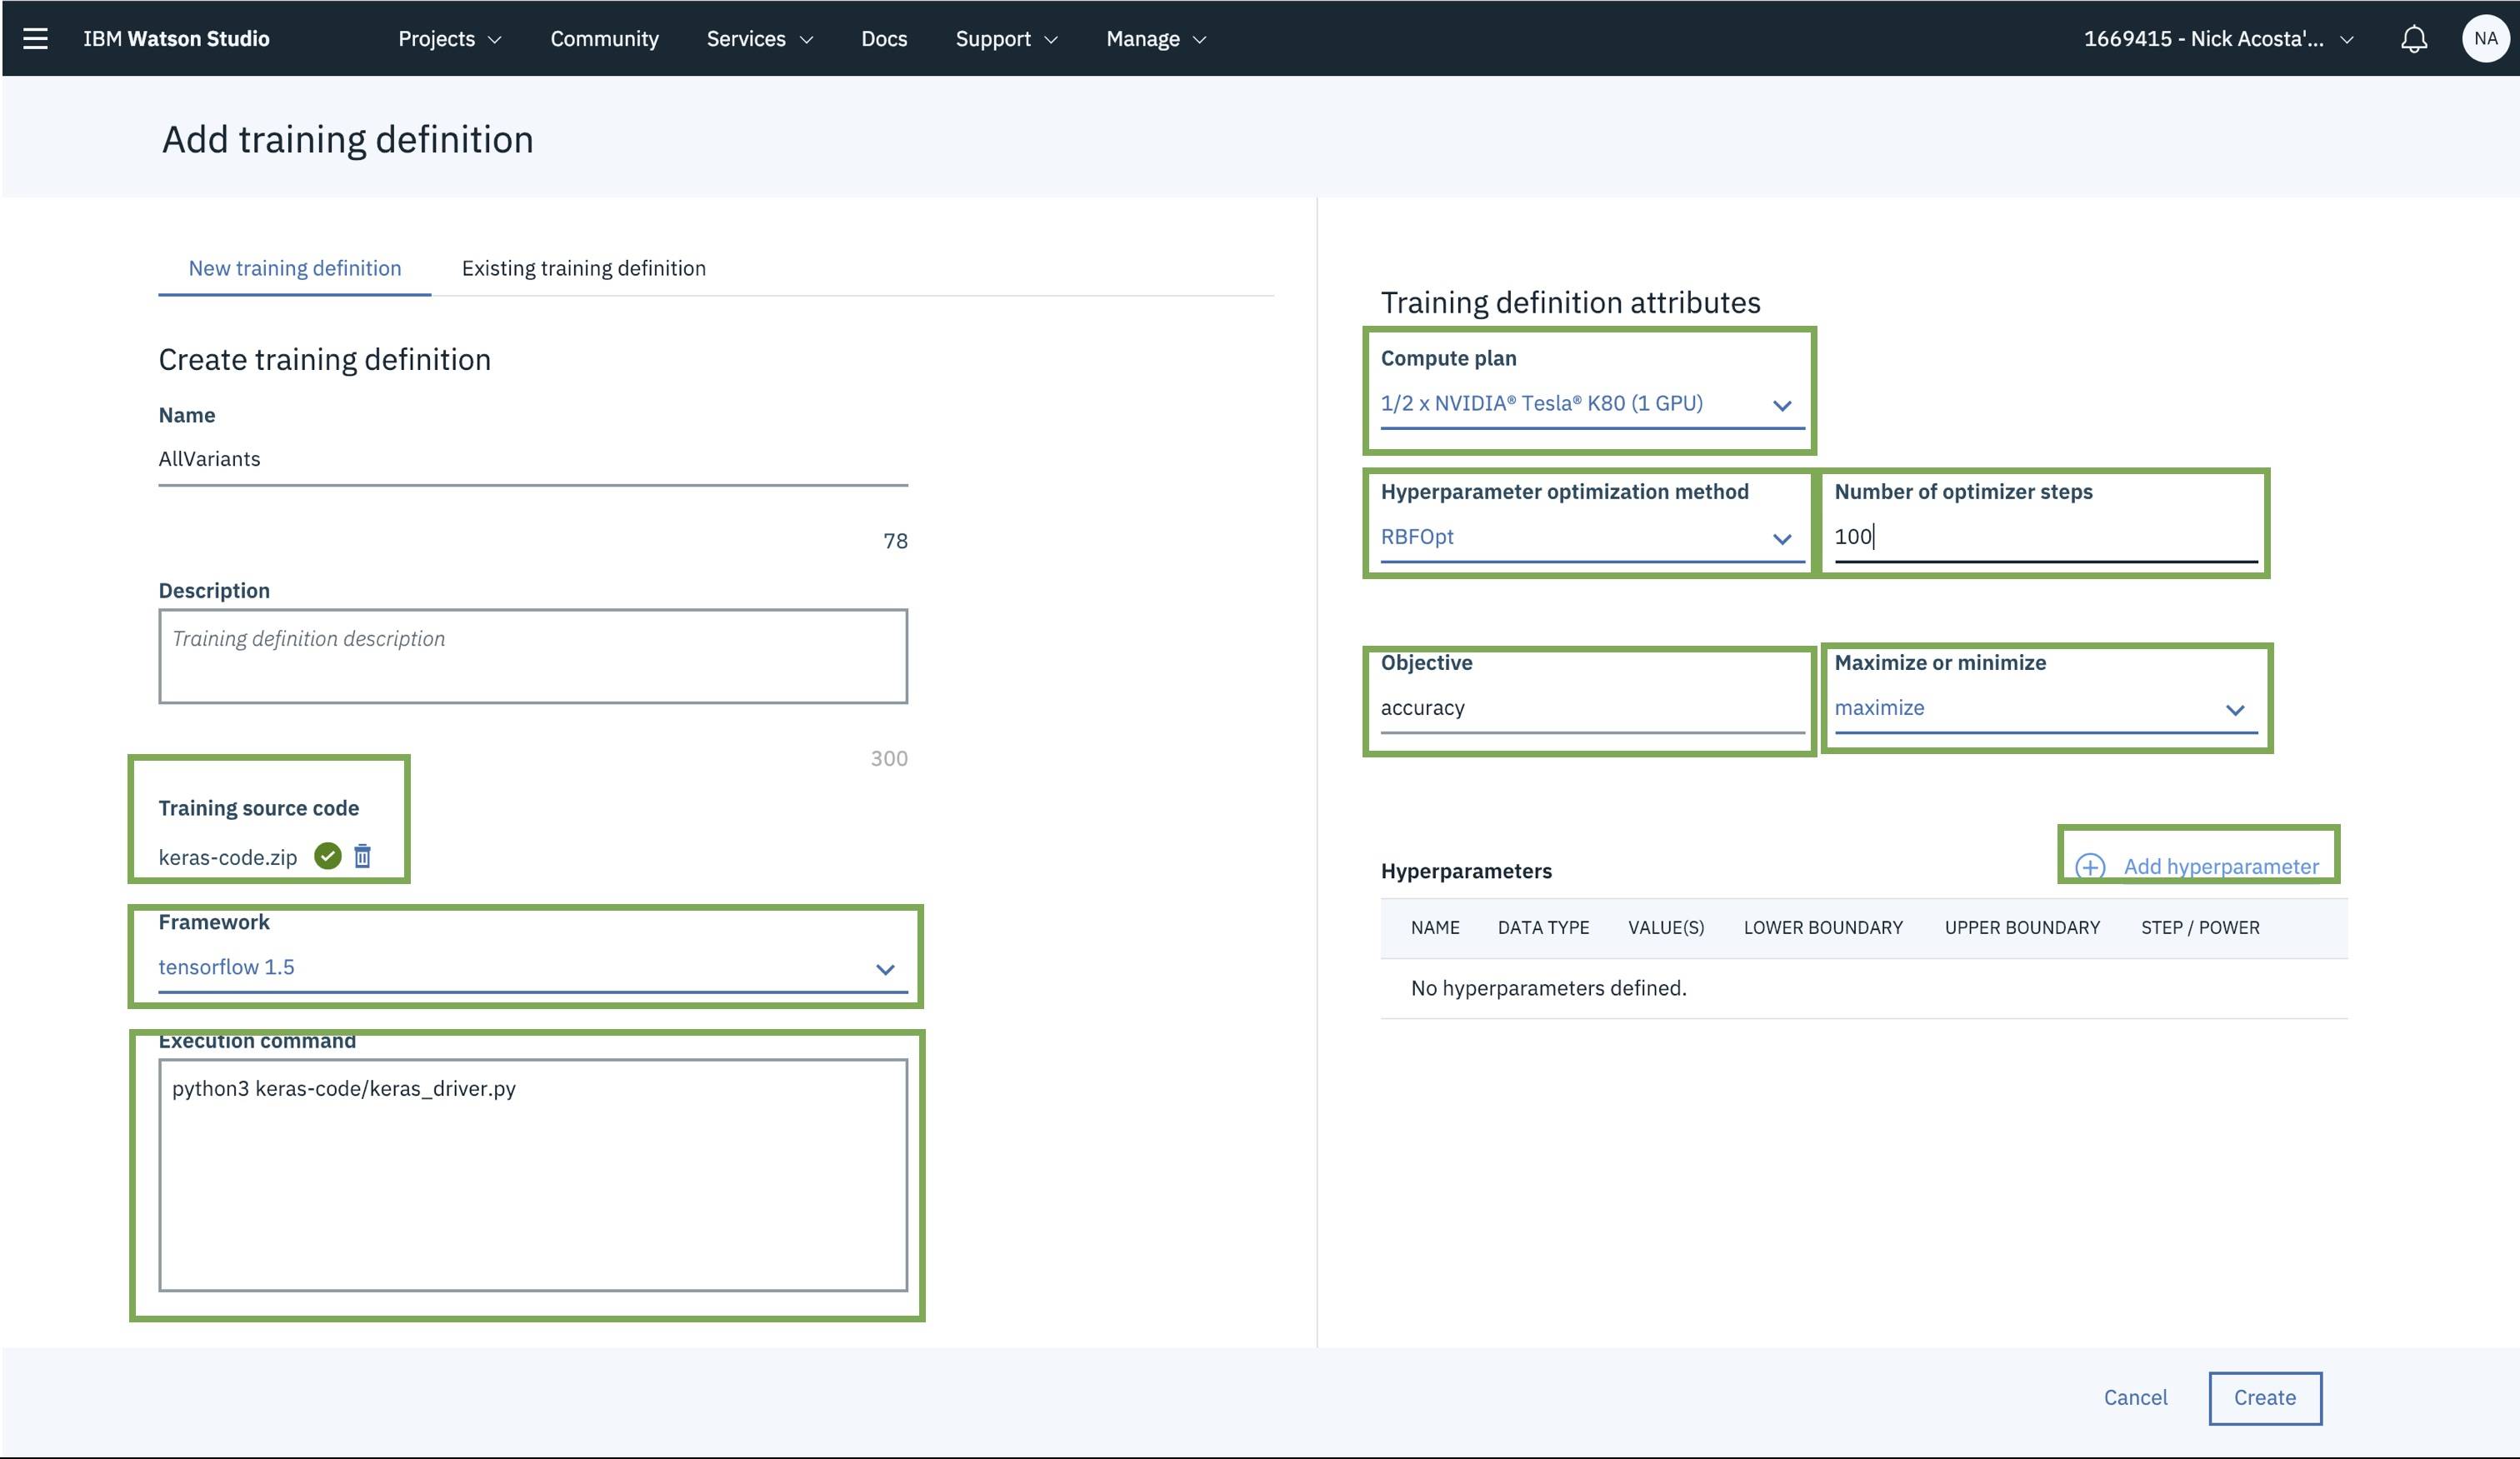The width and height of the screenshot is (2520, 1459).
Task: Switch to New training definition tab
Action: click(295, 268)
